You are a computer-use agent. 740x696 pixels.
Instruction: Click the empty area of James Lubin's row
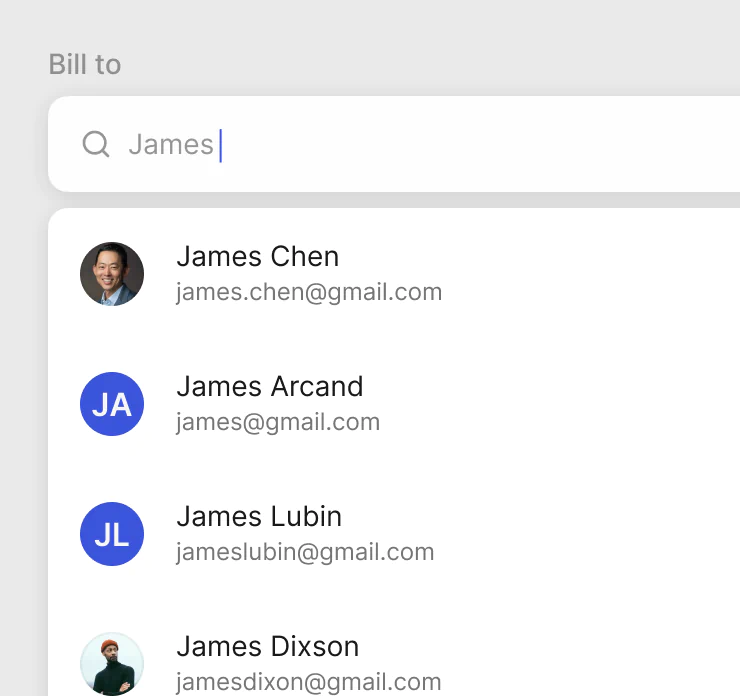(x=600, y=534)
